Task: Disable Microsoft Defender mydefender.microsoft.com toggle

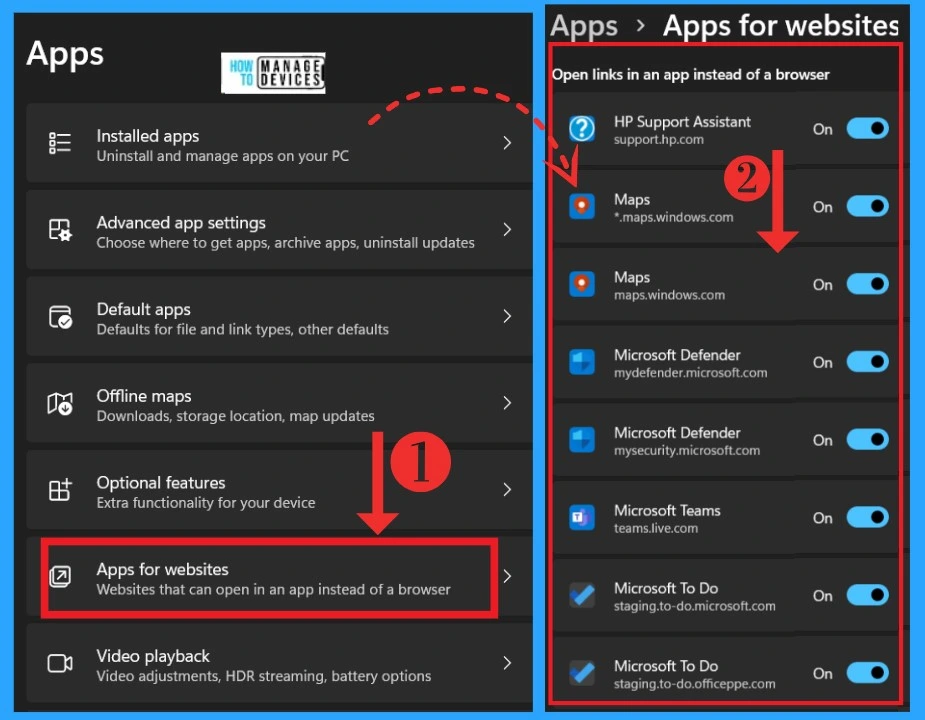Action: coord(867,362)
